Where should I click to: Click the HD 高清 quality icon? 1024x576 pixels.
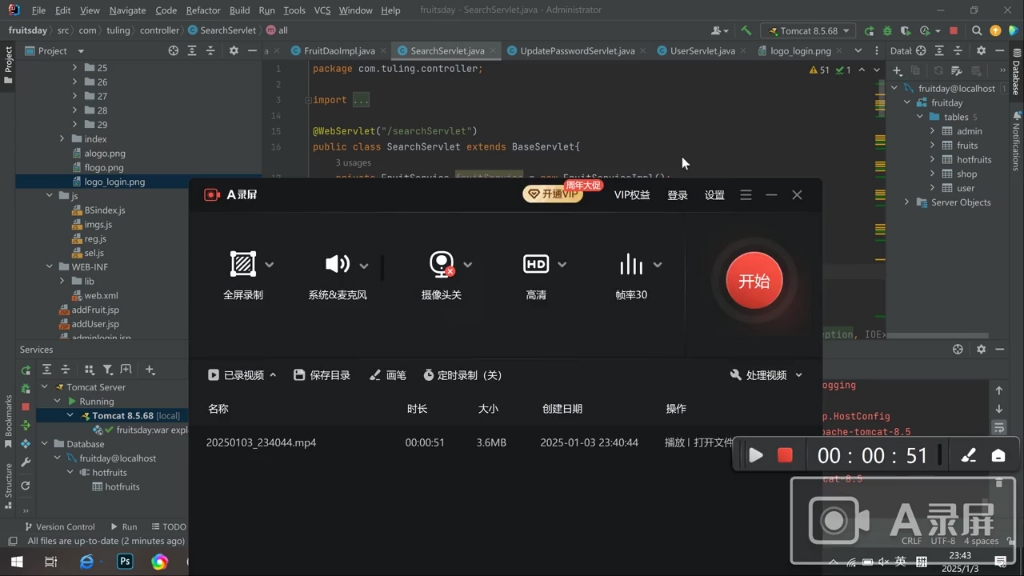[536, 264]
